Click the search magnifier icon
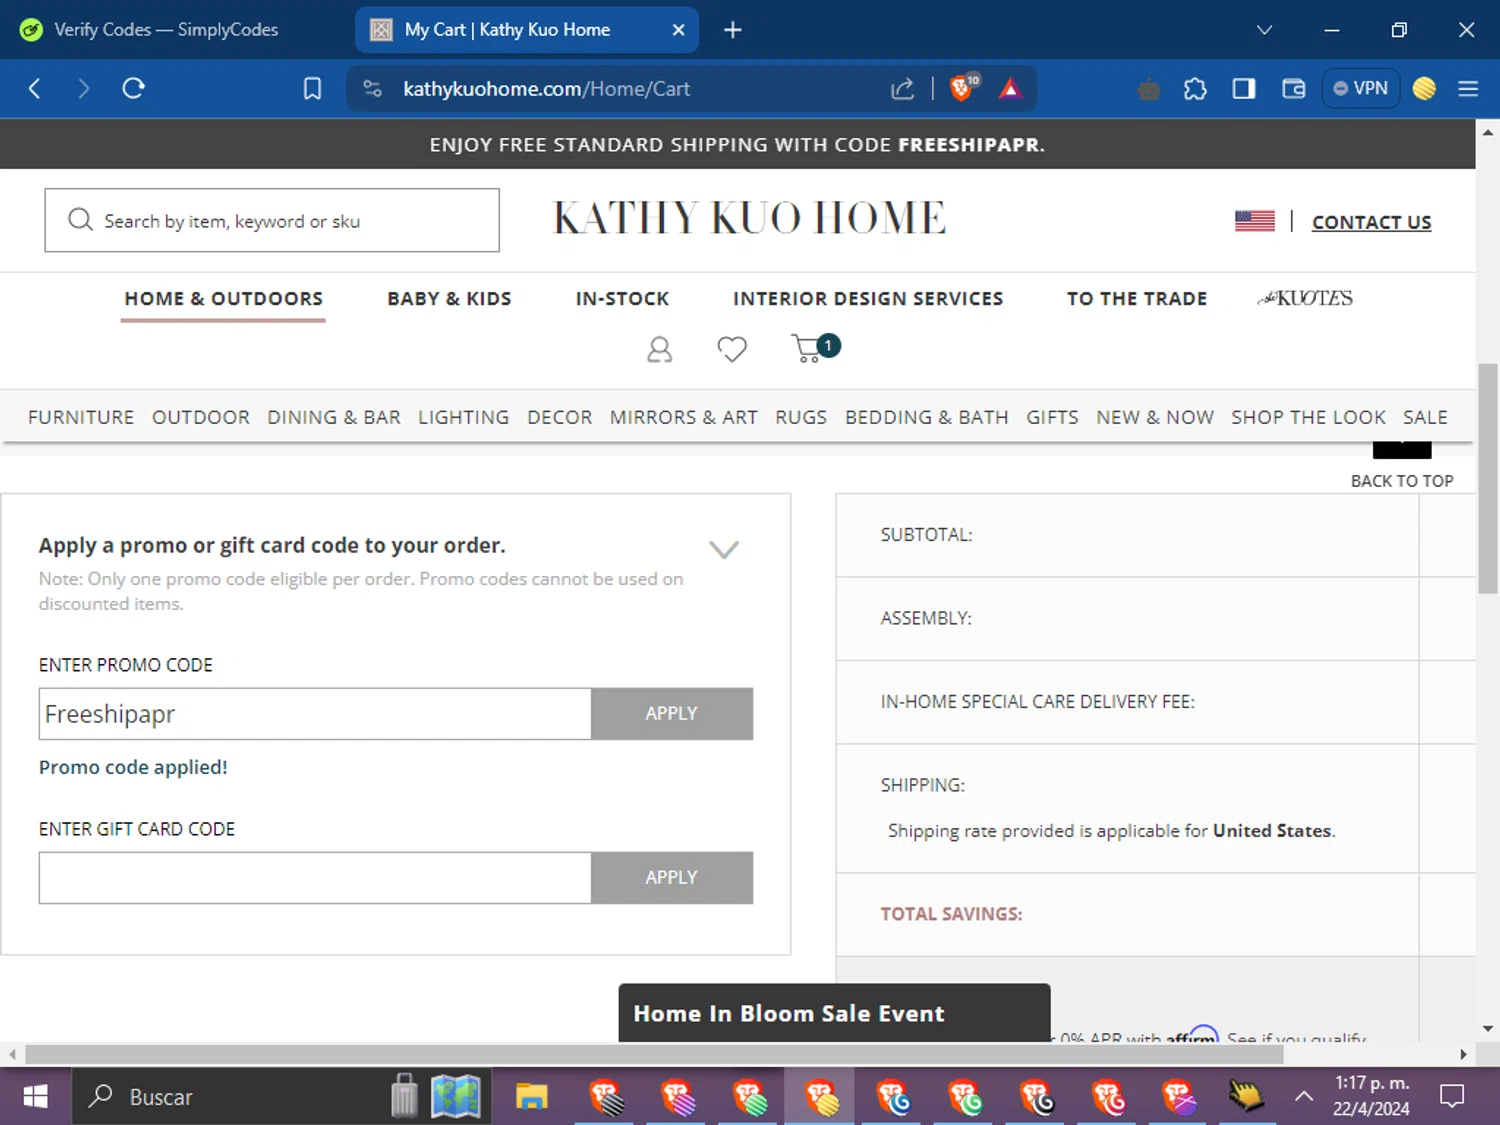 [80, 220]
